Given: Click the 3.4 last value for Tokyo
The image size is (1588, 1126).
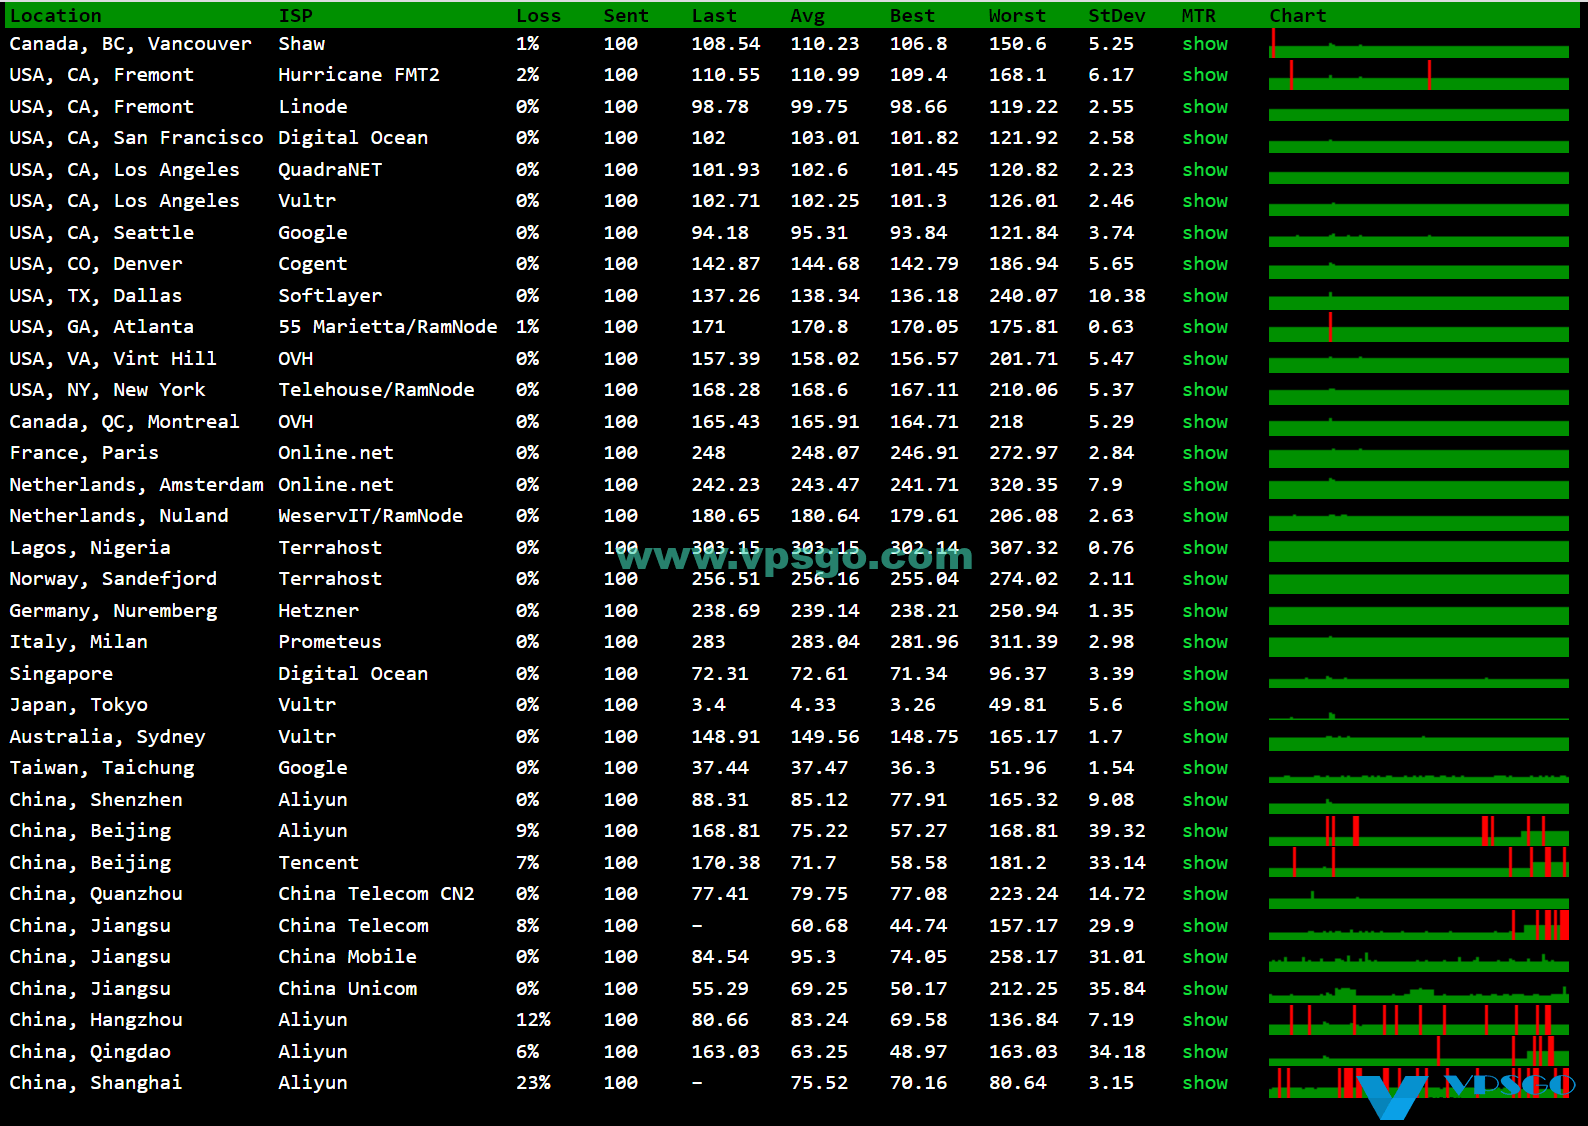Looking at the screenshot, I should [709, 705].
